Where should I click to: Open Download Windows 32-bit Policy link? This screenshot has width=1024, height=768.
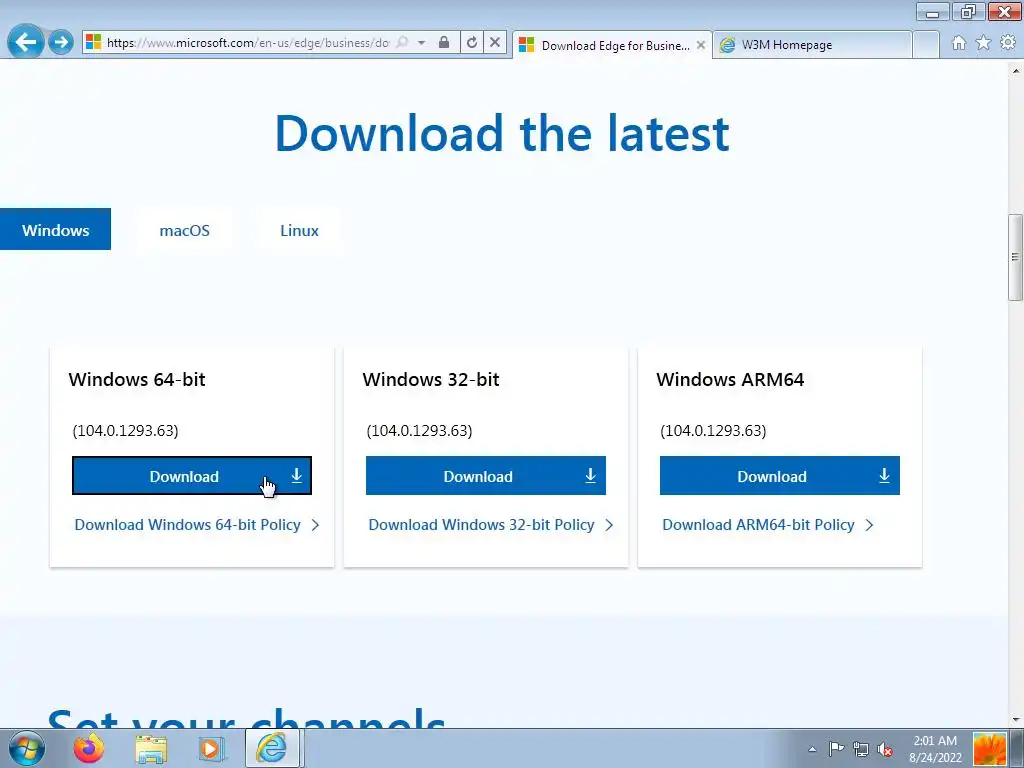[x=490, y=525]
